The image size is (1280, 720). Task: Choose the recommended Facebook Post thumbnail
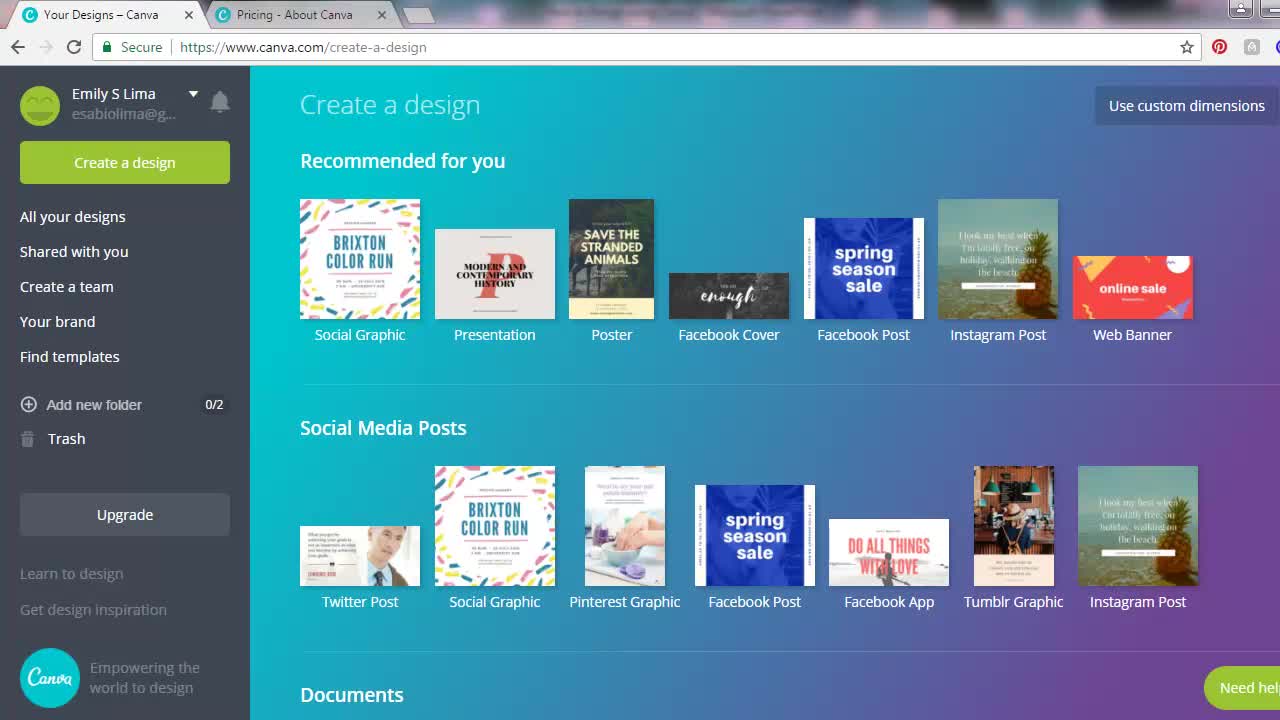(864, 268)
